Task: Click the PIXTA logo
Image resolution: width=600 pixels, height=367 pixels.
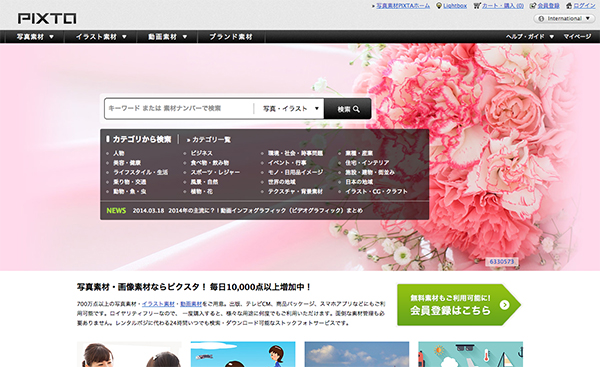Action: click(47, 18)
